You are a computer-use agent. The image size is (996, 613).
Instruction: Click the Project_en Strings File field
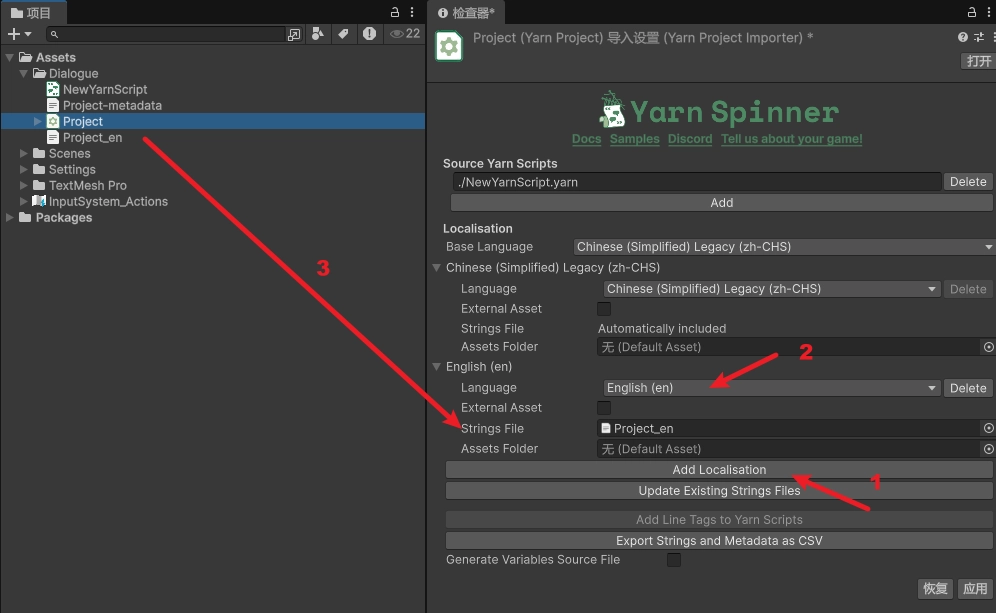[790, 429]
